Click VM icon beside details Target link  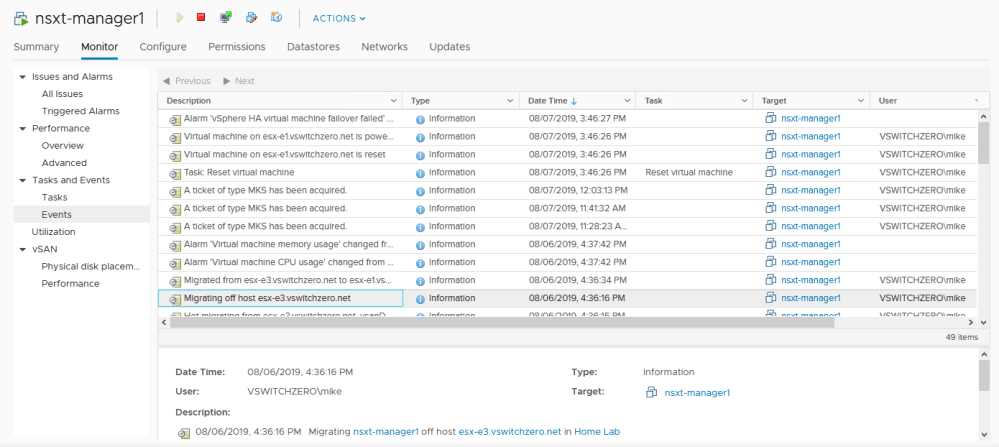click(651, 393)
